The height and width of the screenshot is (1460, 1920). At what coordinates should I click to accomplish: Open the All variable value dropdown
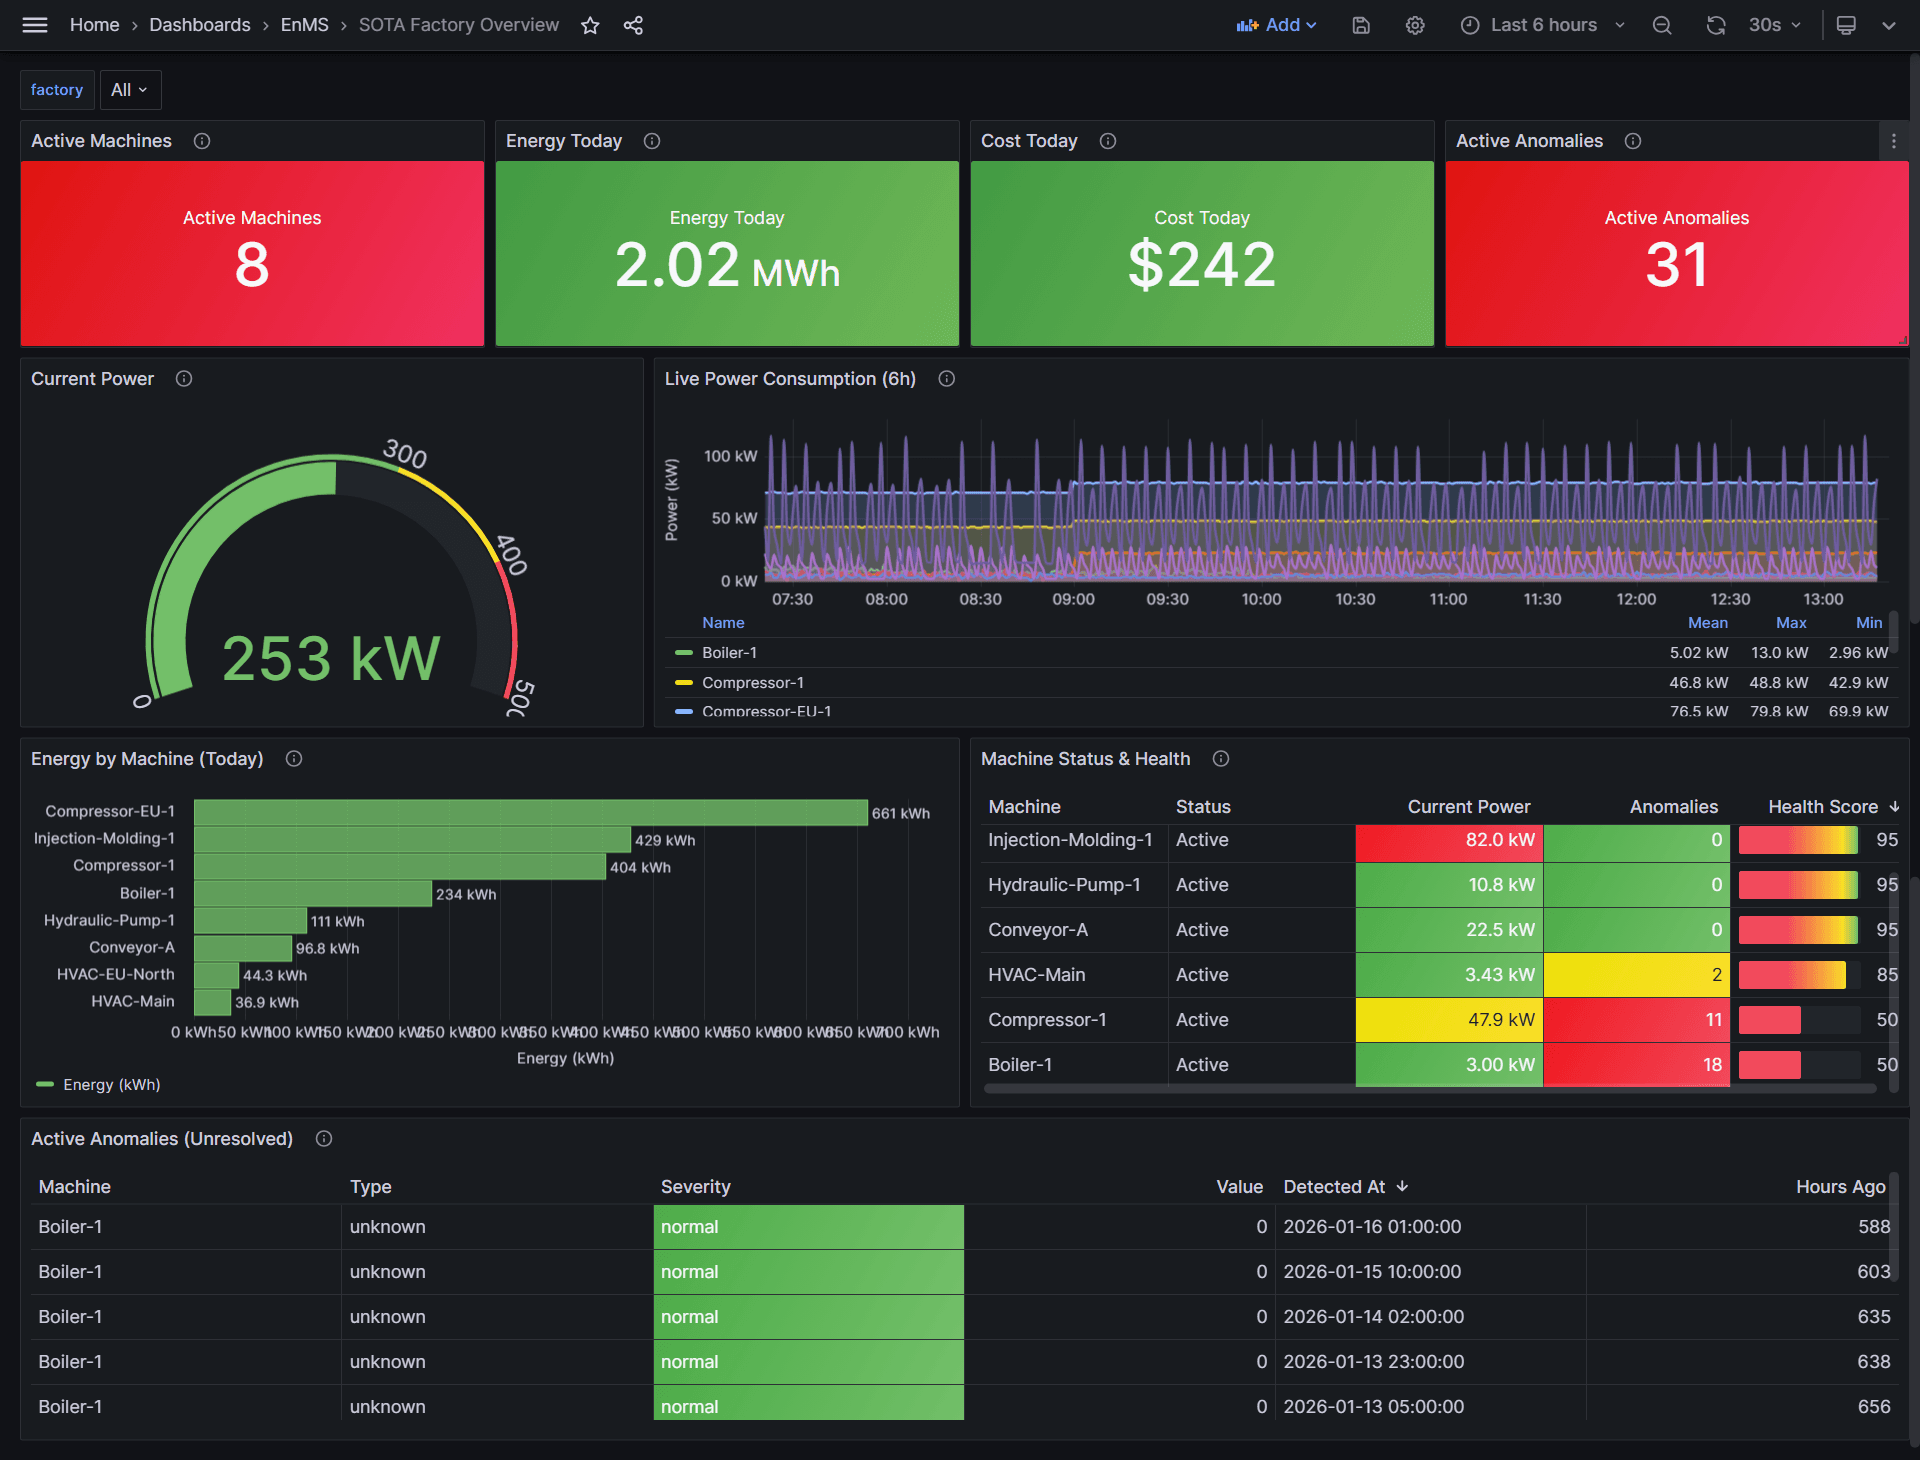(x=129, y=89)
